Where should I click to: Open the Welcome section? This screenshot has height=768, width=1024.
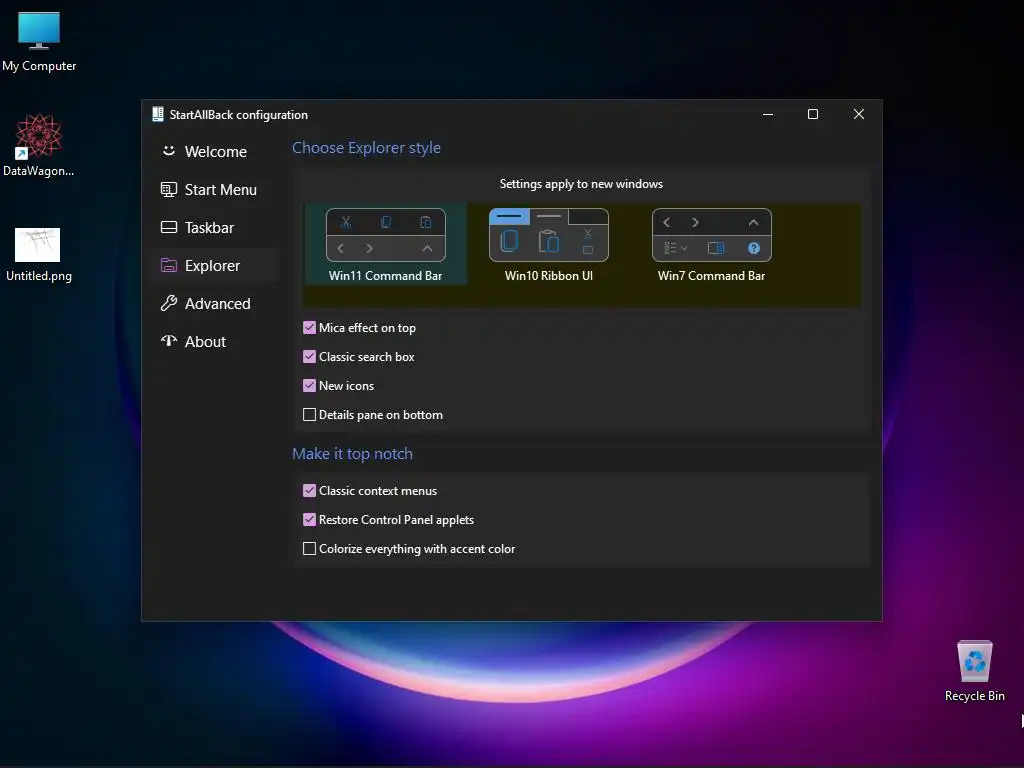[x=216, y=152]
